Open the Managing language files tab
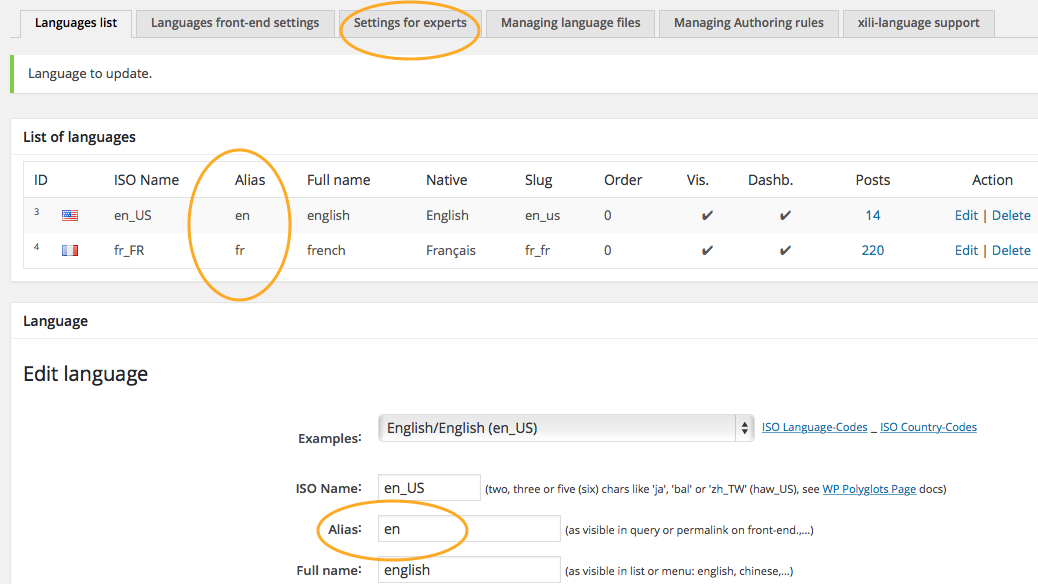The image size is (1038, 584). pyautogui.click(x=569, y=22)
